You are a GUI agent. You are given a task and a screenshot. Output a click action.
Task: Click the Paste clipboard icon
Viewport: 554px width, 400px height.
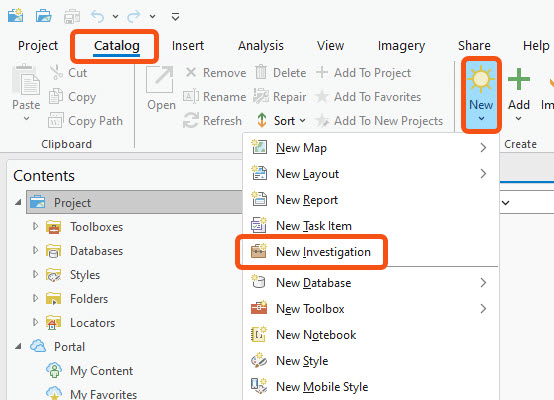(26, 80)
